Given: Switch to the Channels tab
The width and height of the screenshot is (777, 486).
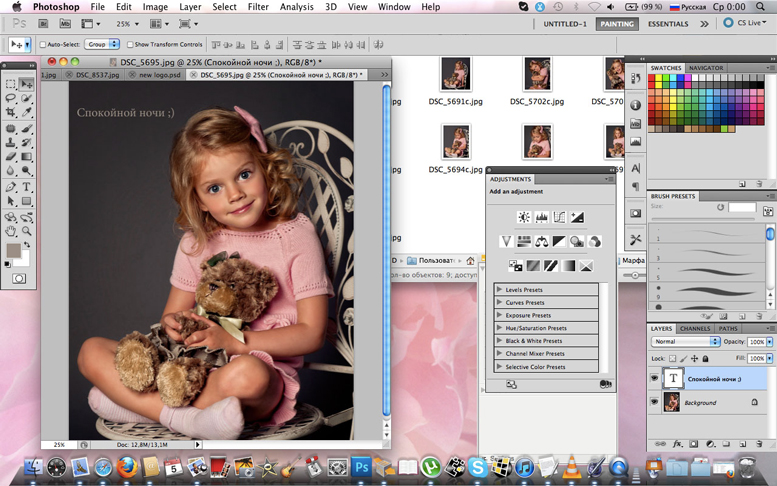Looking at the screenshot, I should tap(695, 328).
